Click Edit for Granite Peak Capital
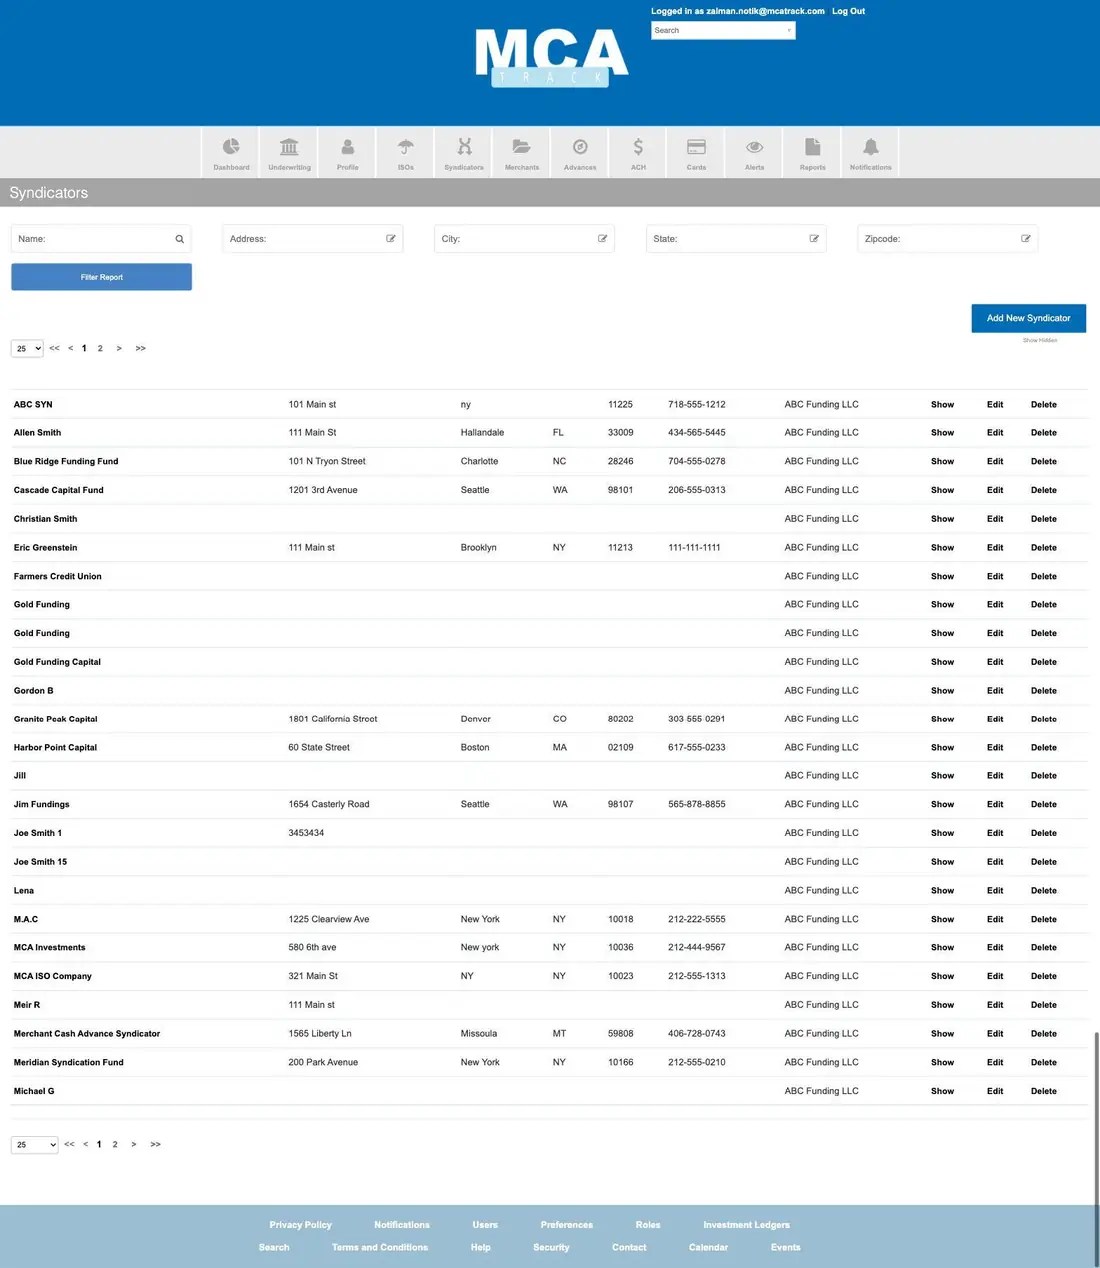The image size is (1100, 1268). click(995, 719)
